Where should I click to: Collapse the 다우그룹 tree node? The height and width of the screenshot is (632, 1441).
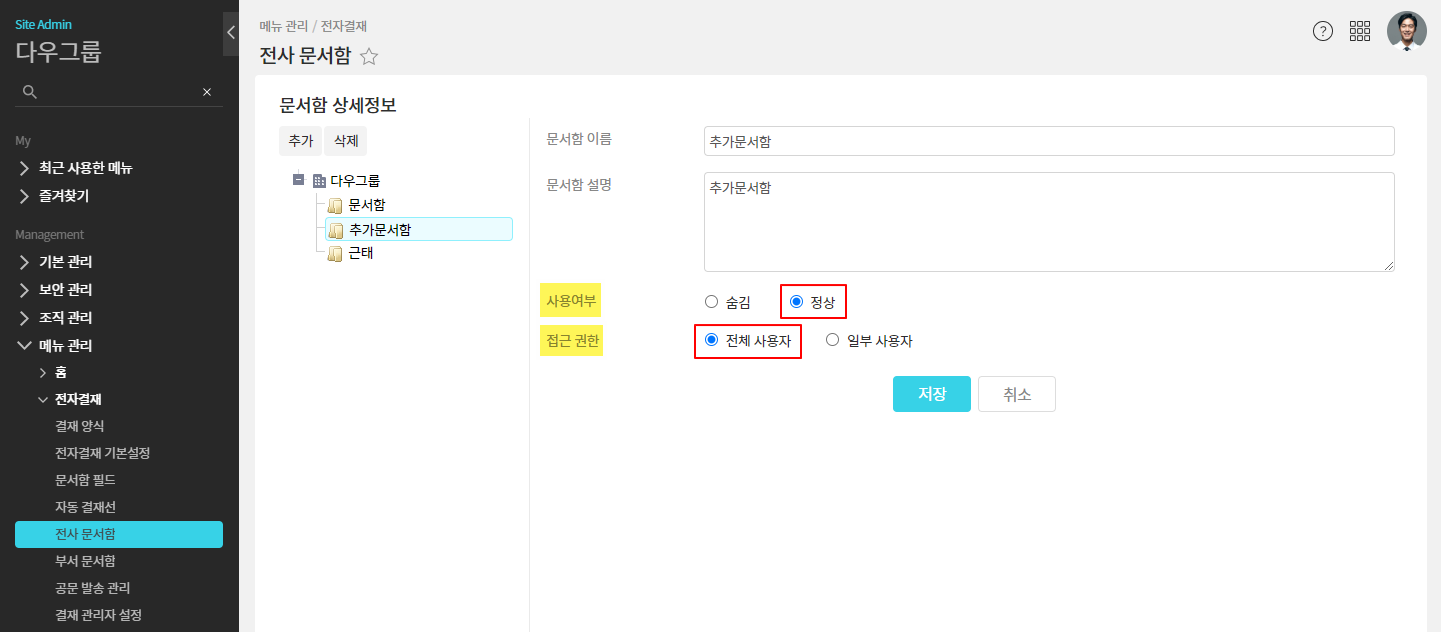[298, 181]
